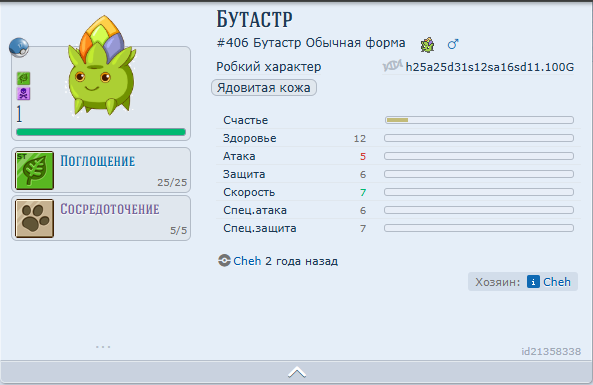The image size is (593, 385).
Task: Click the Счастье happiness bar
Action: pos(479,120)
